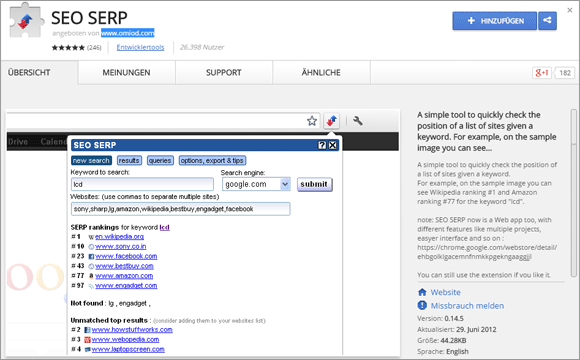580x360 pixels.
Task: Close the extension detail overlay
Action: pos(570,10)
